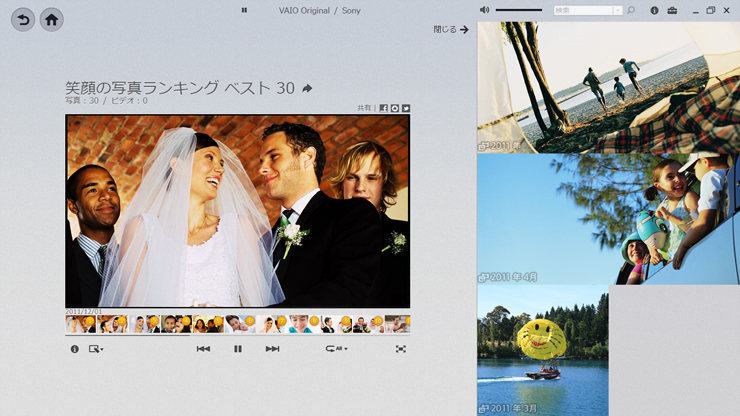740x416 pixels.
Task: Open the parasailing smiley photo thumbnail
Action: click(x=542, y=350)
